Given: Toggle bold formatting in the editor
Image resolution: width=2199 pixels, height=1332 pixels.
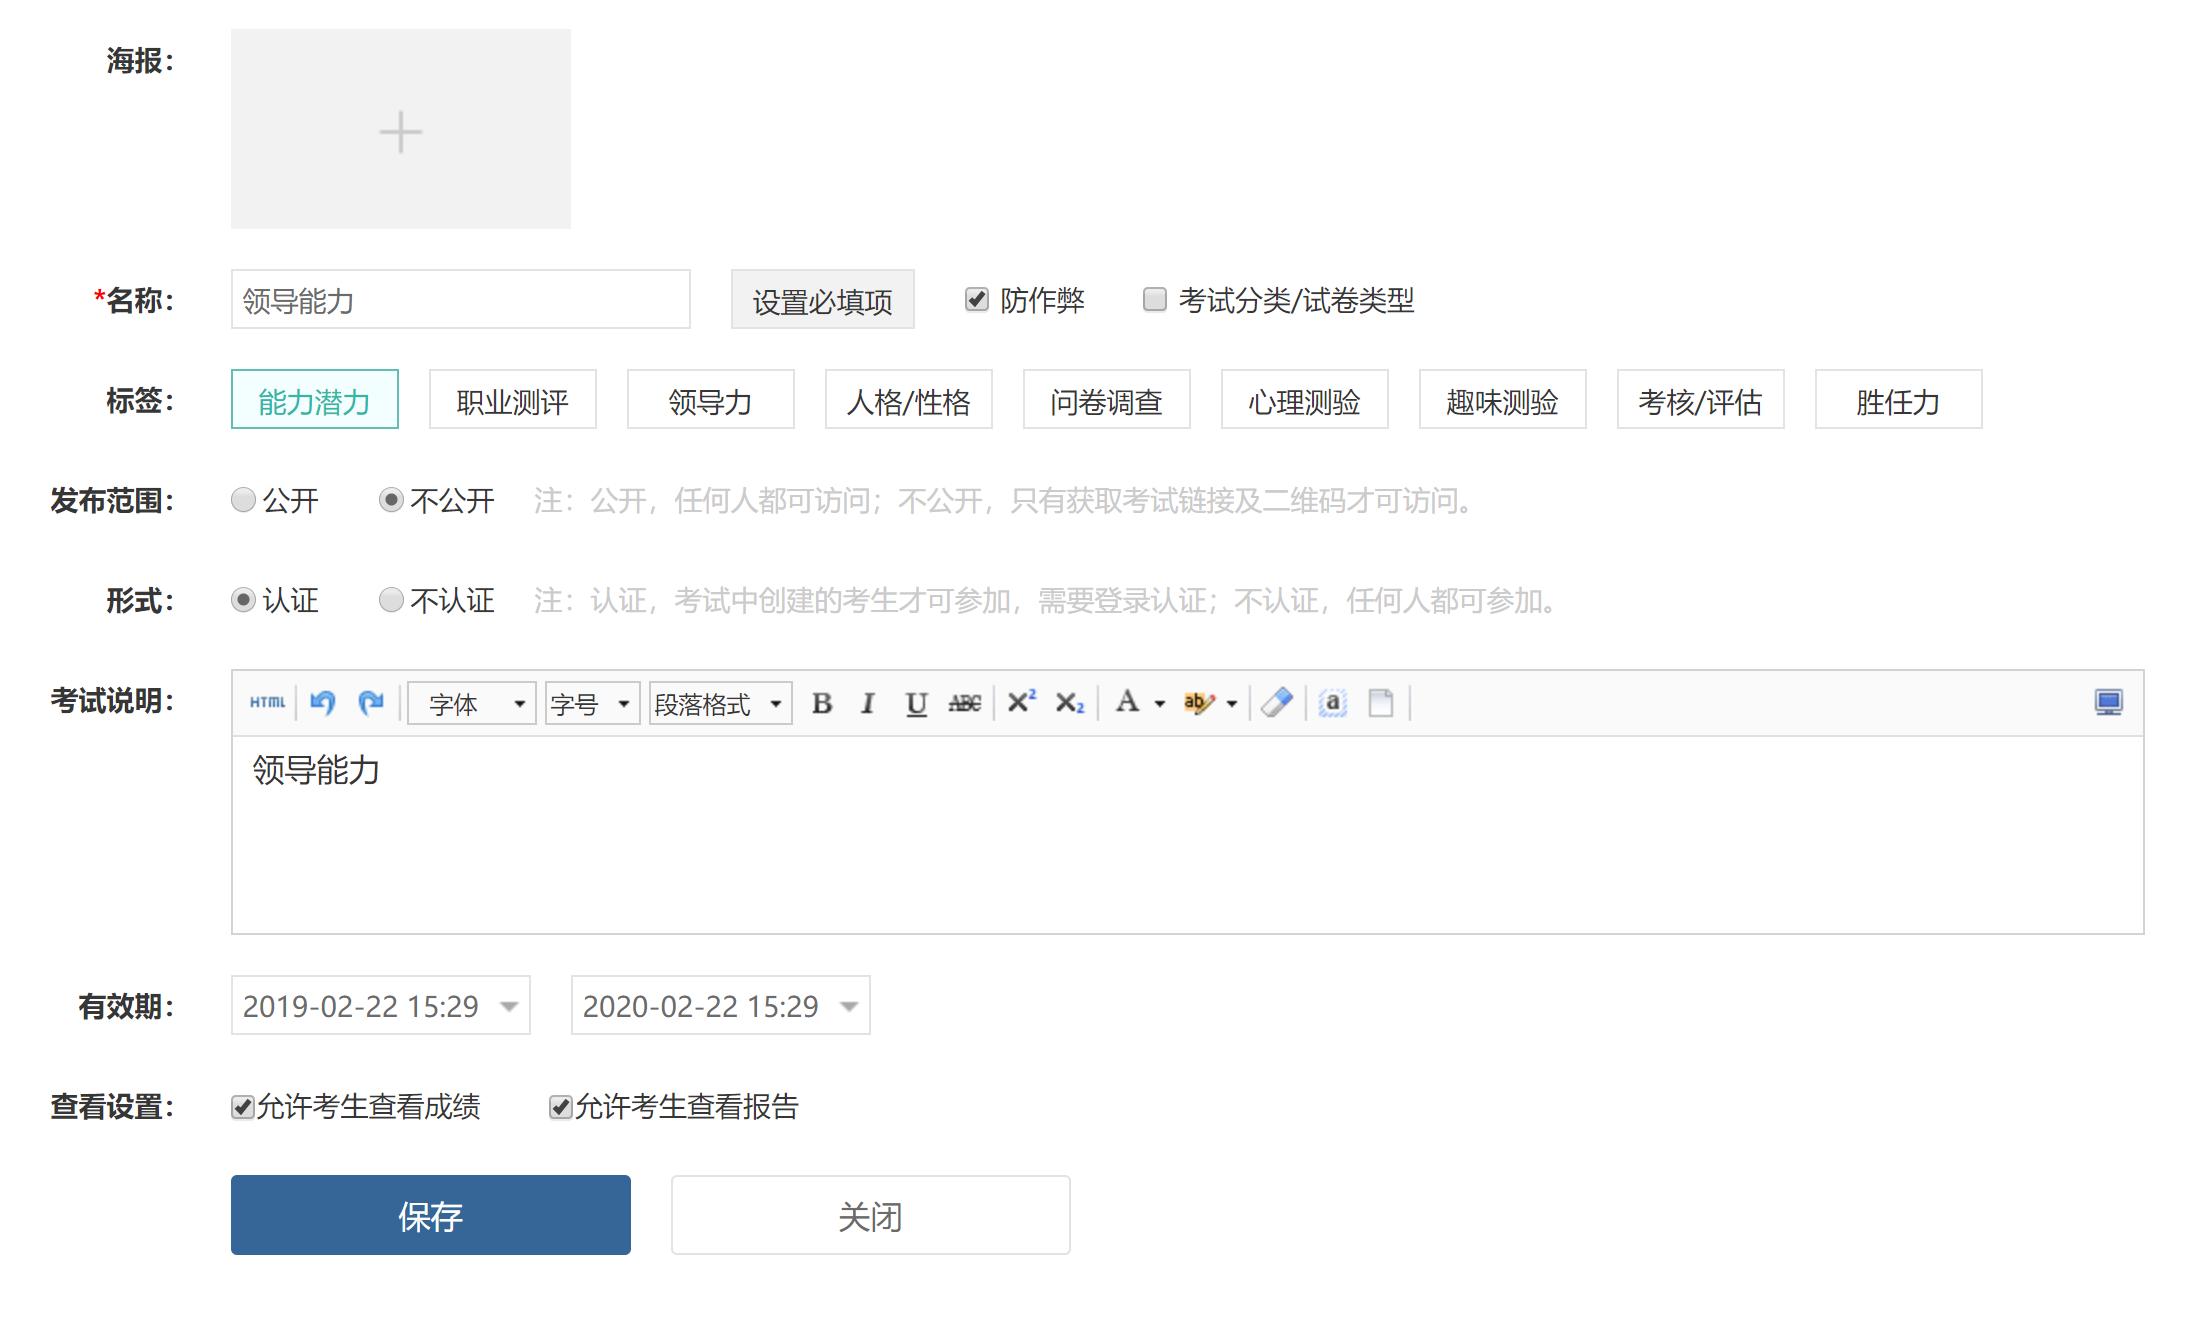Looking at the screenshot, I should coord(822,704).
